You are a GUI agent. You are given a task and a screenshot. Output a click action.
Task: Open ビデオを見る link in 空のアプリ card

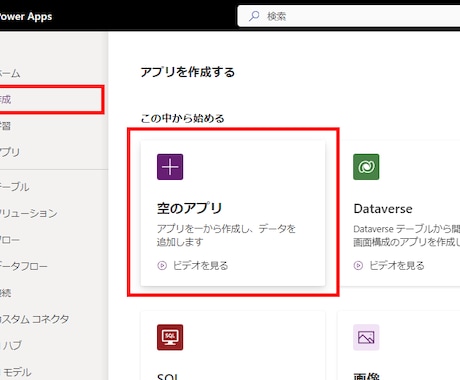(200, 265)
